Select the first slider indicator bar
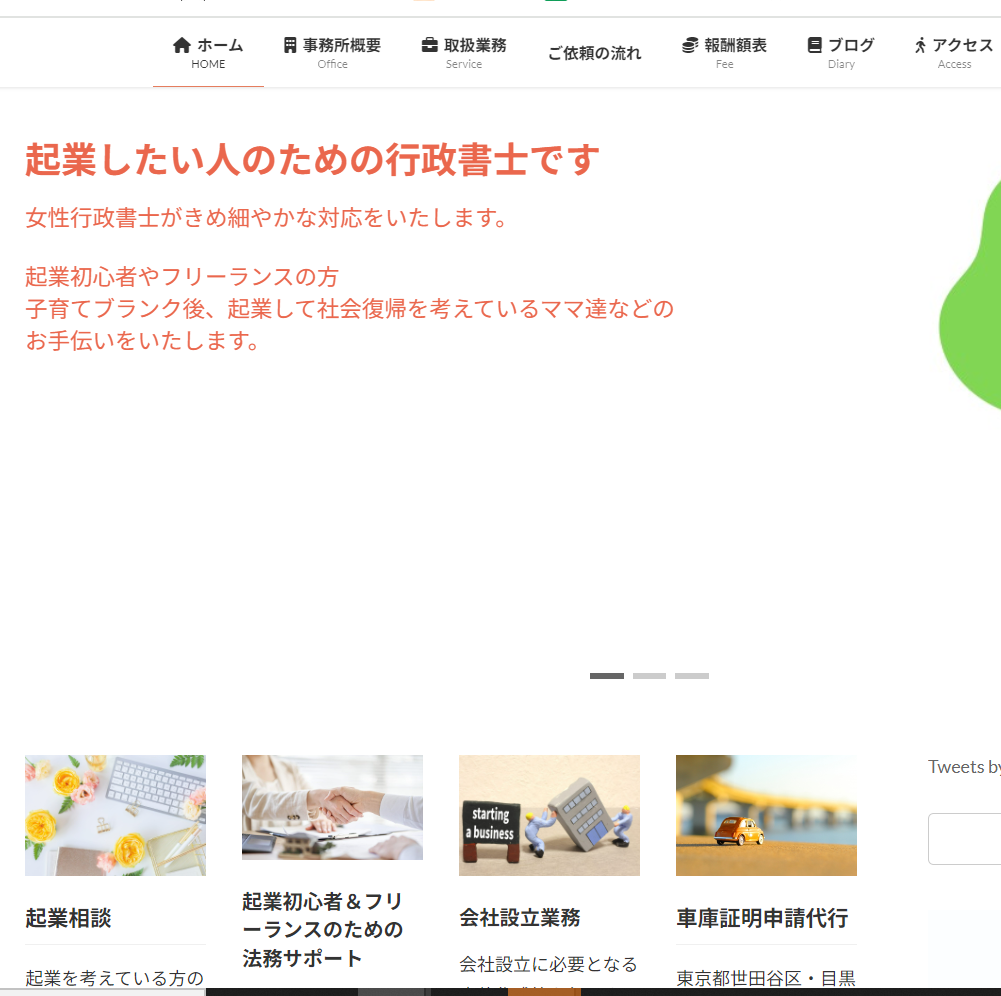Image resolution: width=1001 pixels, height=996 pixels. click(x=606, y=676)
